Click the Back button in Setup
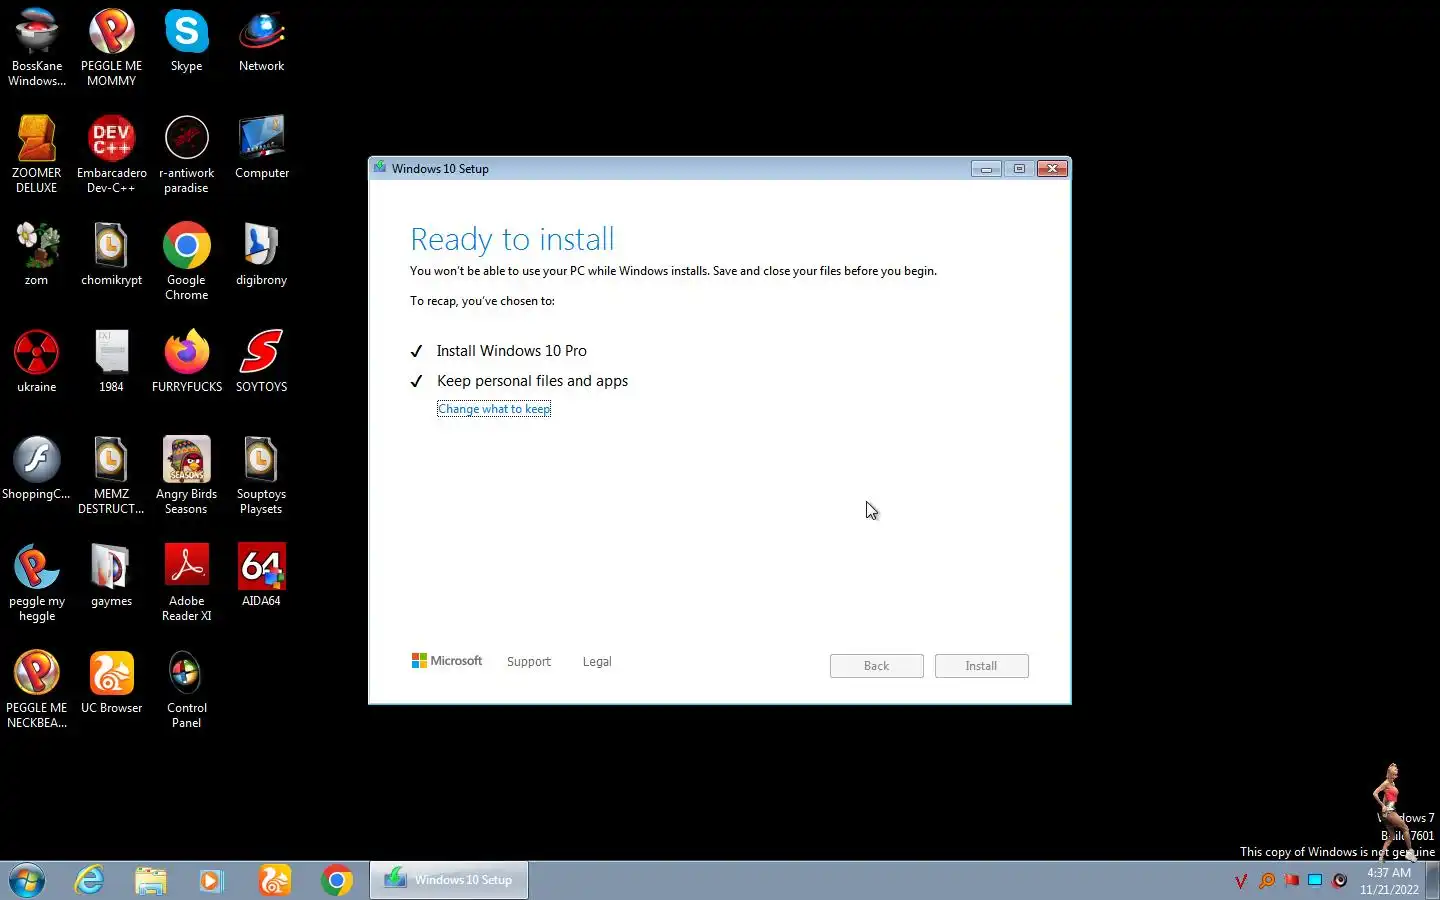Viewport: 1440px width, 900px height. point(876,666)
